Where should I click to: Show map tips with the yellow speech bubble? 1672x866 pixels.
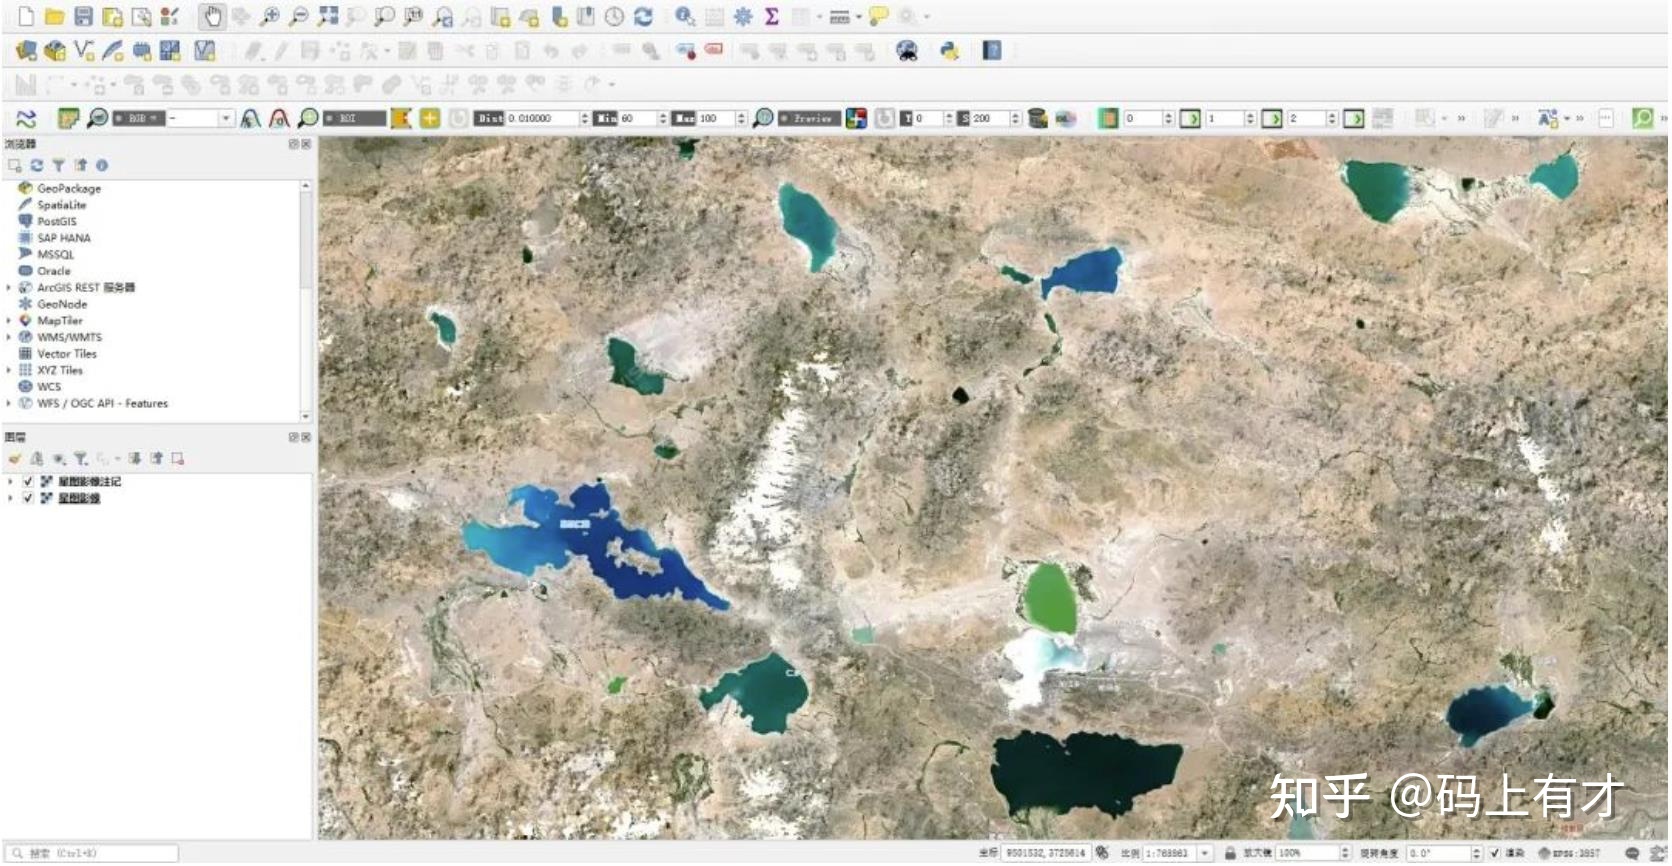click(878, 16)
